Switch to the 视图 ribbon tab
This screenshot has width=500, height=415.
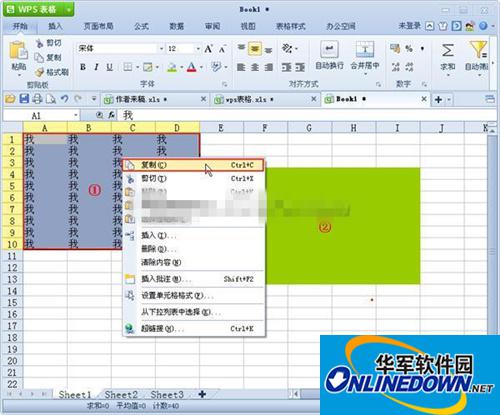248,26
